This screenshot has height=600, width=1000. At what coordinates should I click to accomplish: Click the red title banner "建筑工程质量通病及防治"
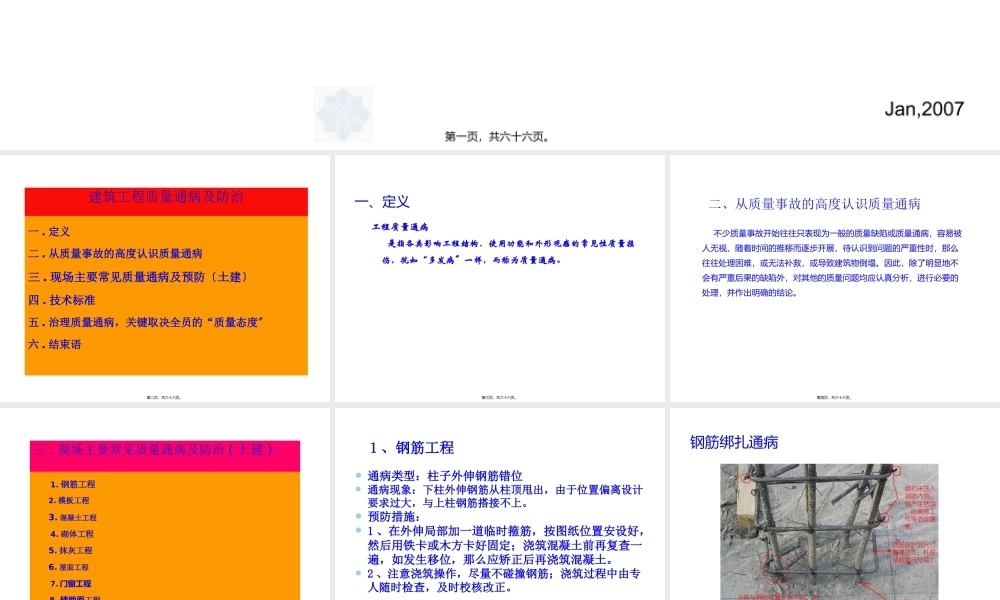click(x=165, y=200)
